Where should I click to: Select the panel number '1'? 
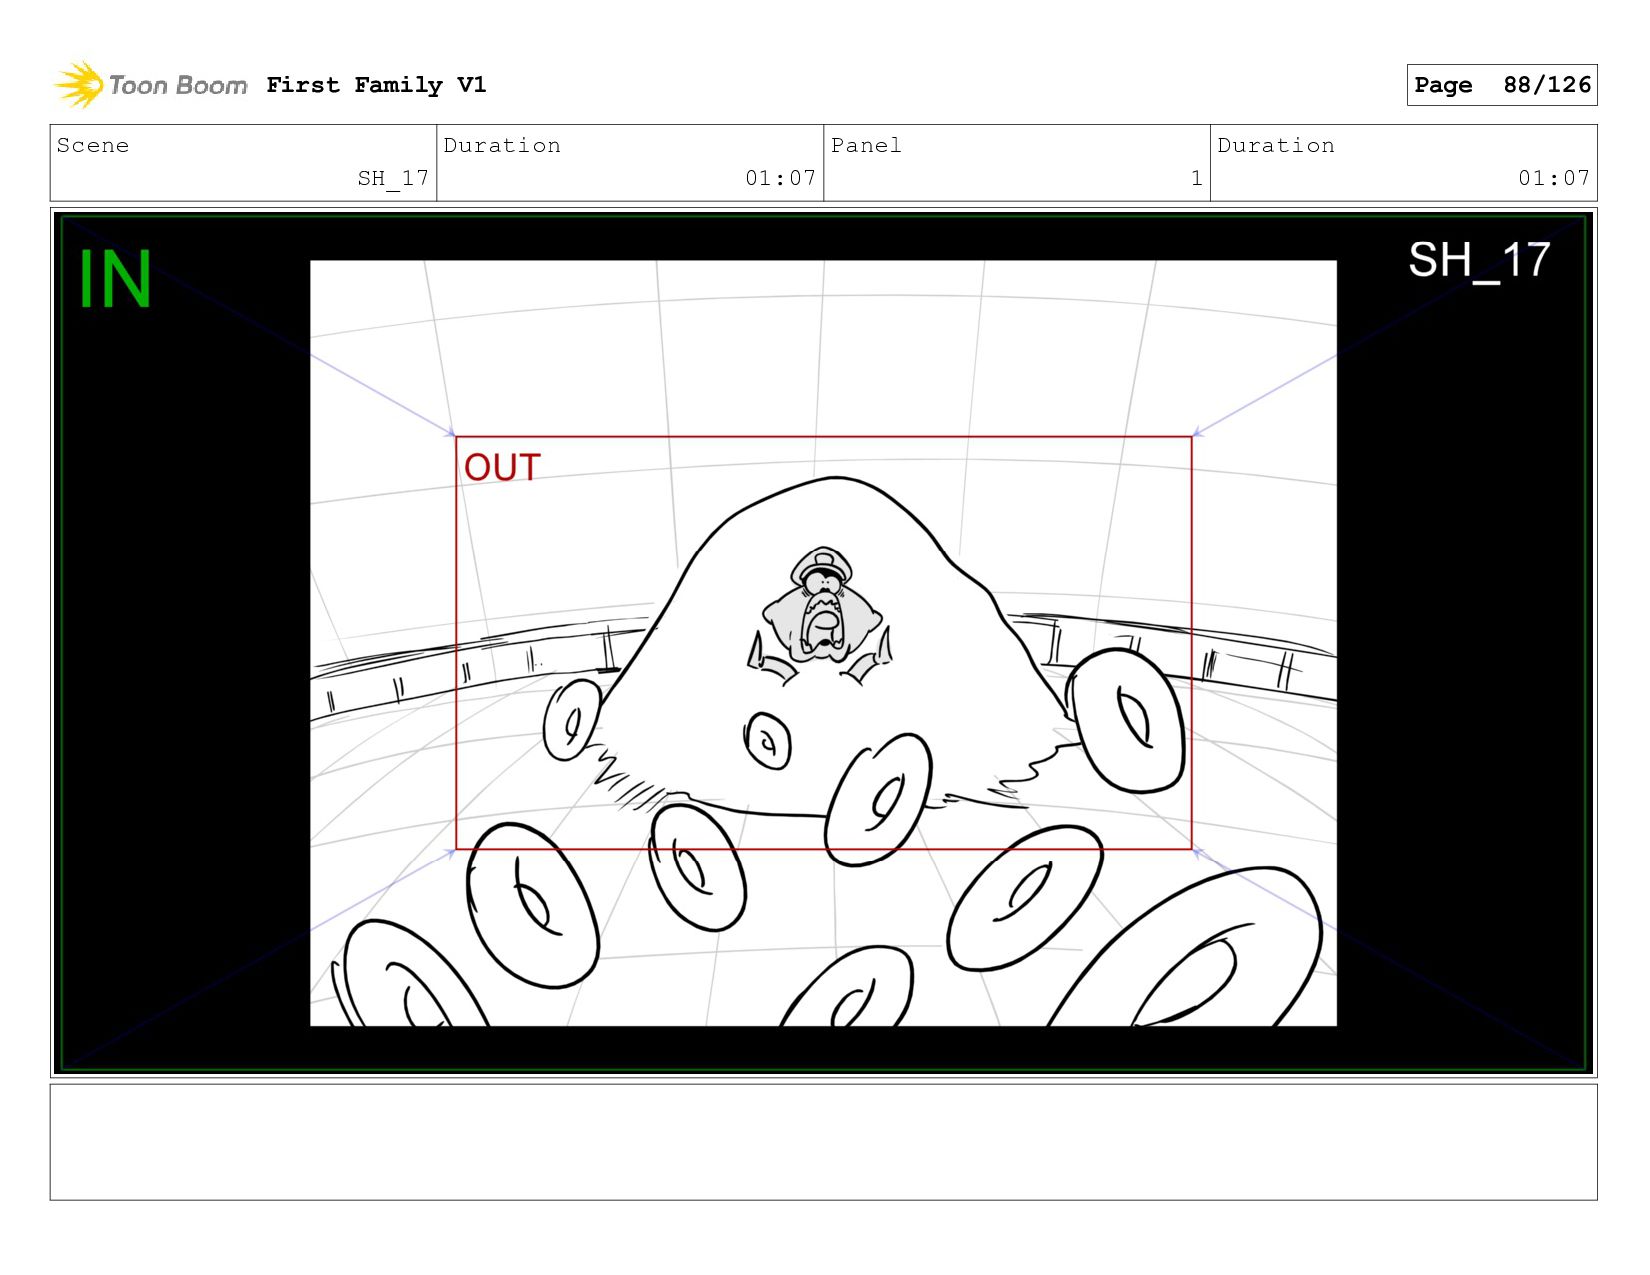click(1196, 179)
